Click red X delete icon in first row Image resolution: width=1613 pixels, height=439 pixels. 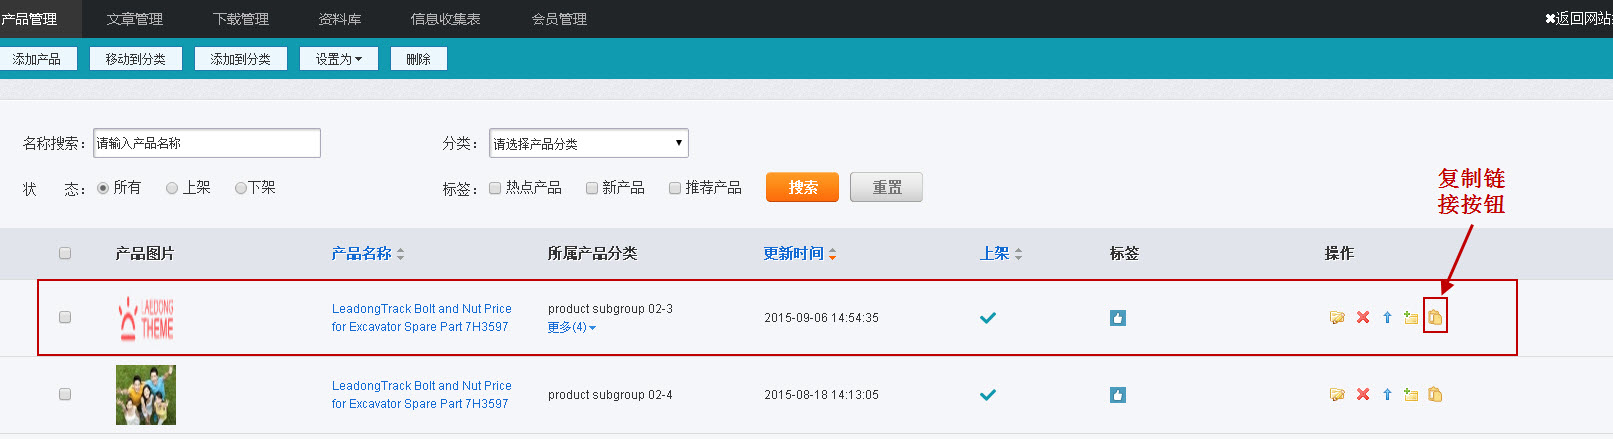point(1363,317)
